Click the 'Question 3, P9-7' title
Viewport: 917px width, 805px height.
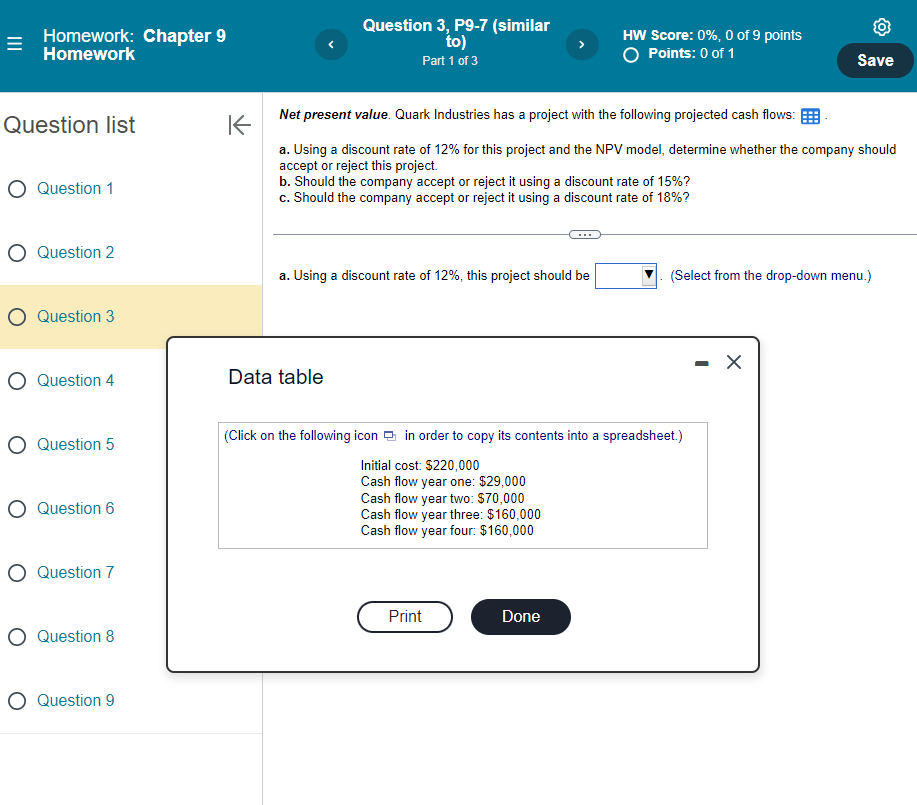(456, 33)
